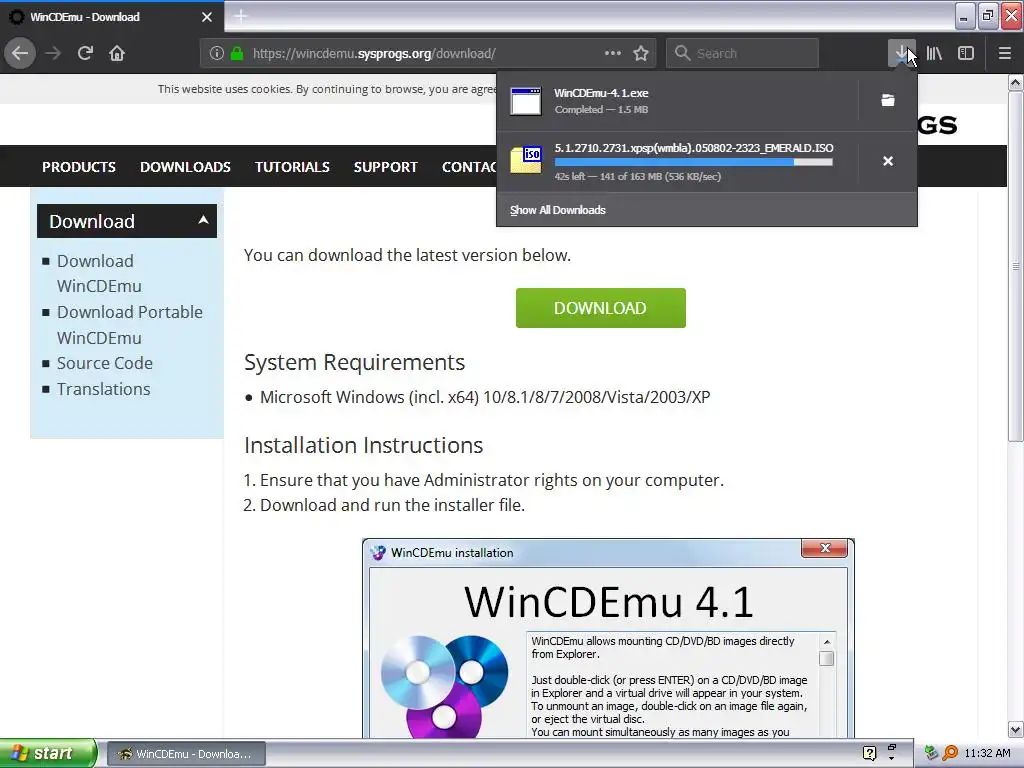Click the Search input box

click(x=742, y=53)
